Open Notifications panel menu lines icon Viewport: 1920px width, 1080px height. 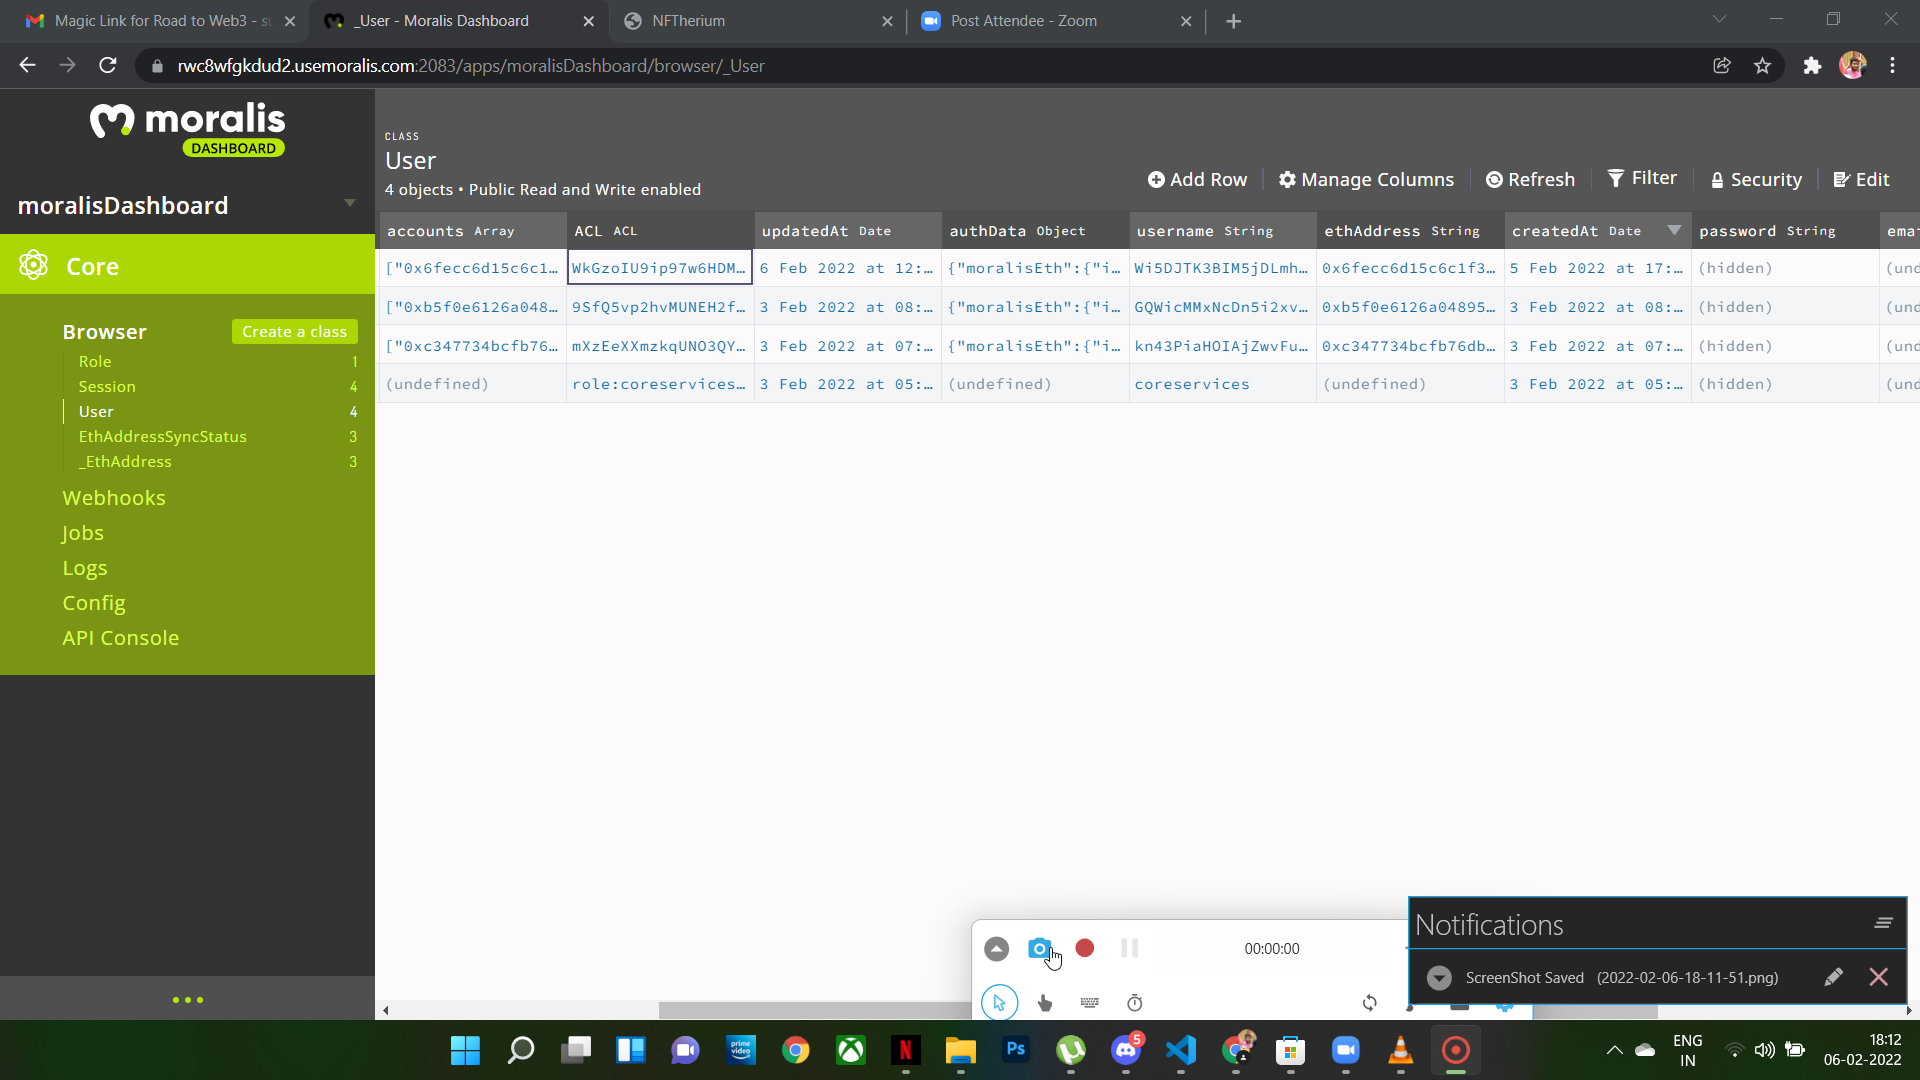coord(1884,923)
